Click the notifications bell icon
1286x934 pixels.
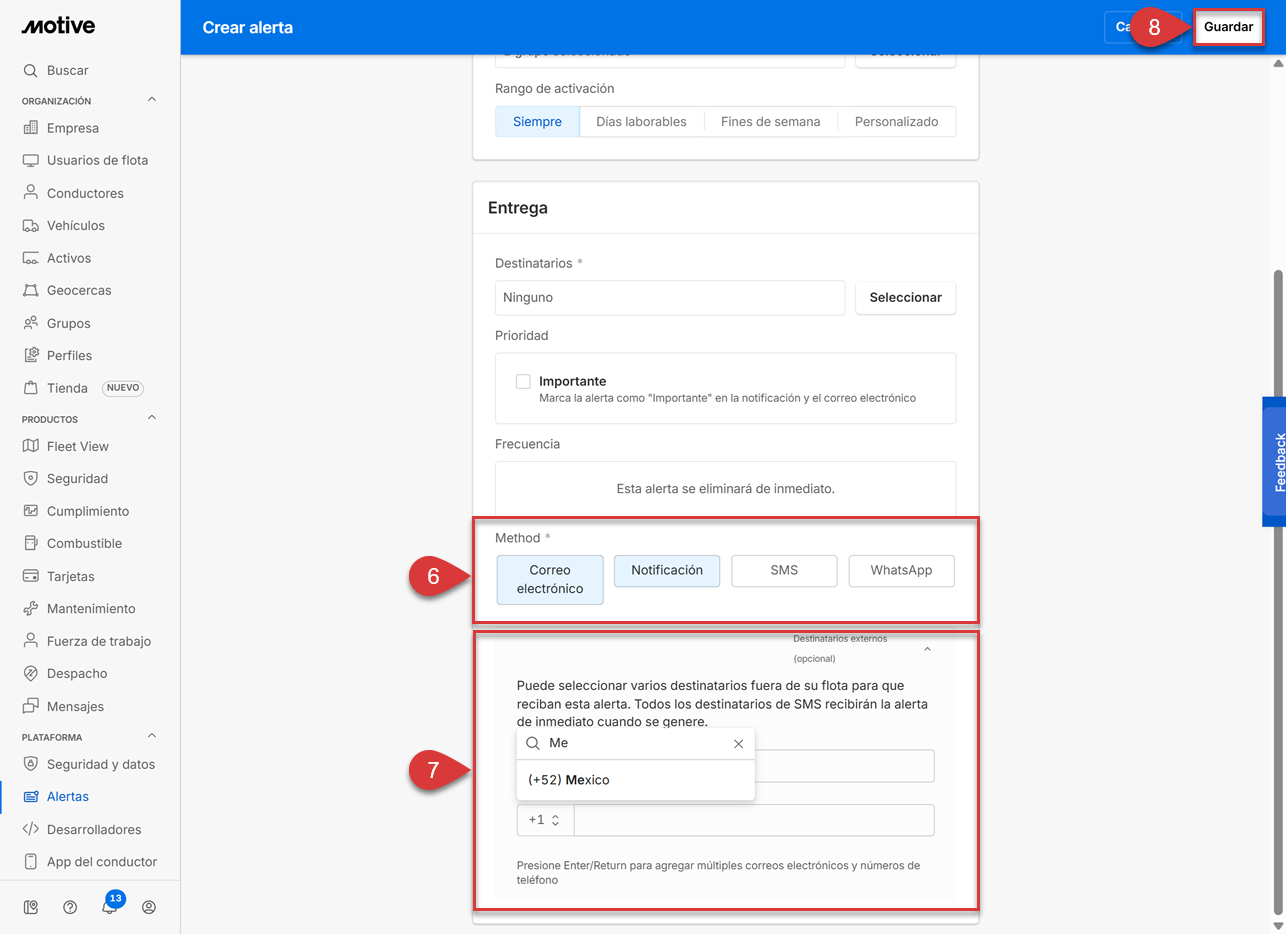(x=110, y=907)
